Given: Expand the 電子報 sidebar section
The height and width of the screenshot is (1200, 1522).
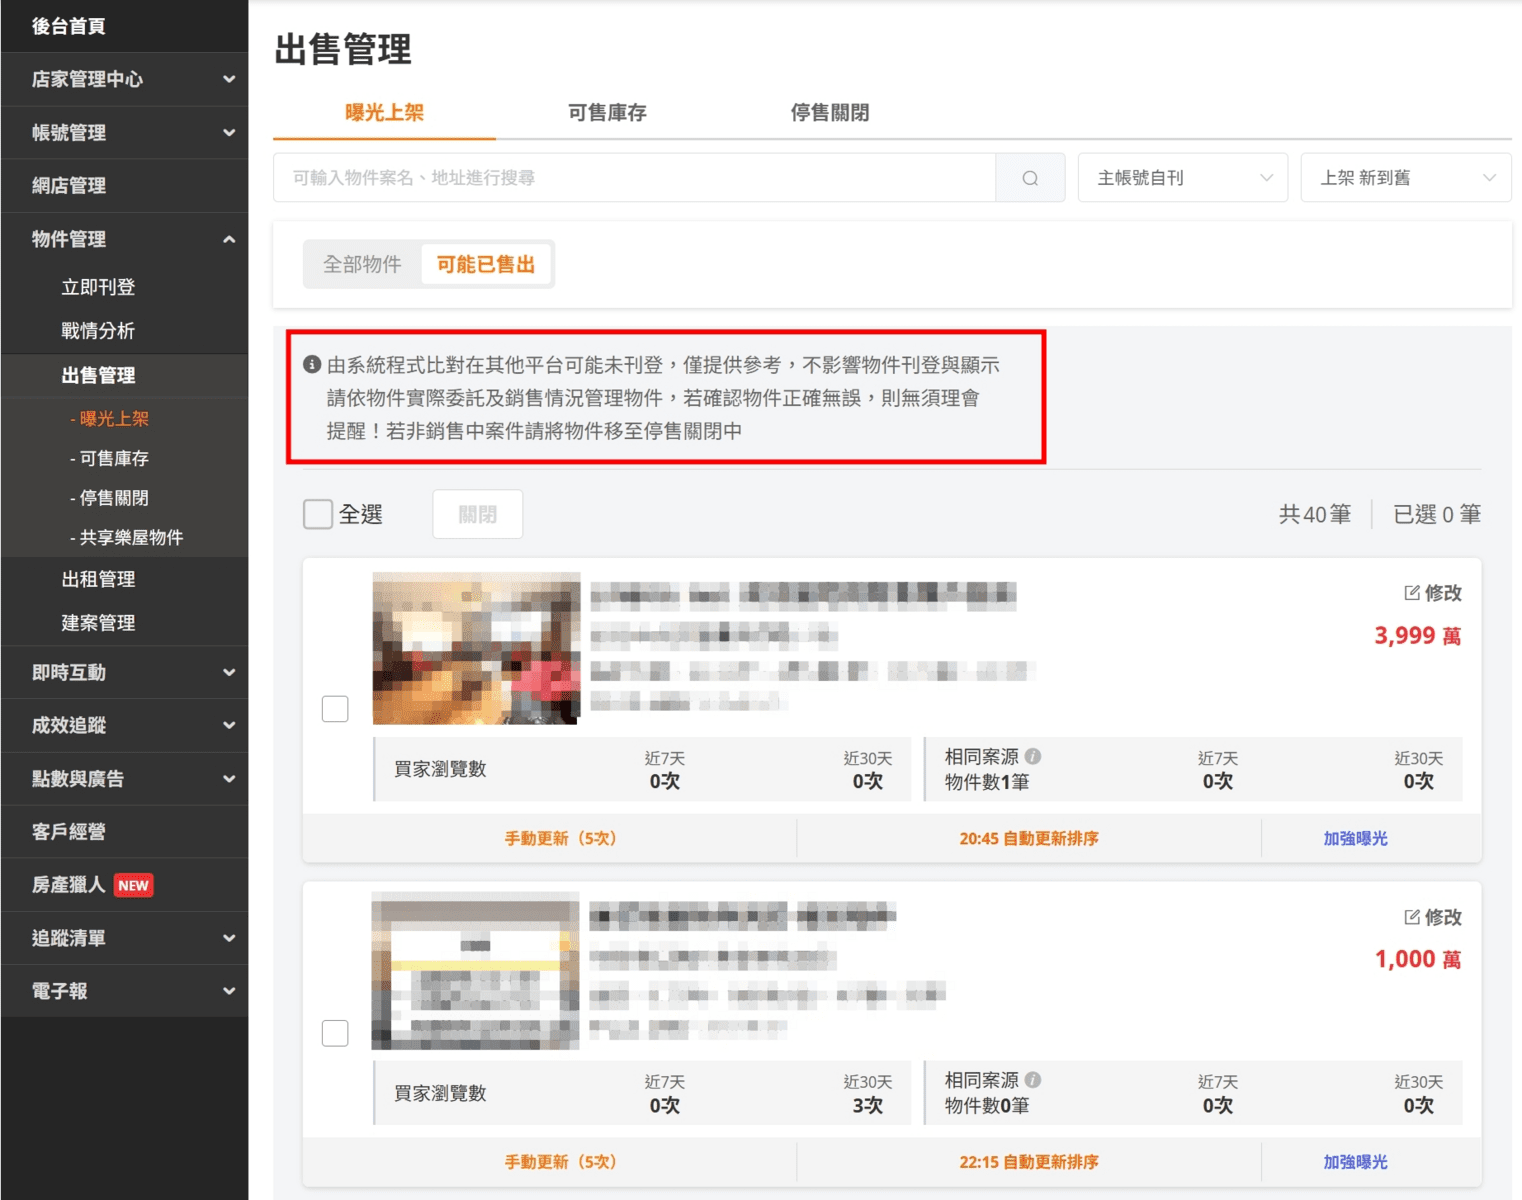Looking at the screenshot, I should click(124, 991).
